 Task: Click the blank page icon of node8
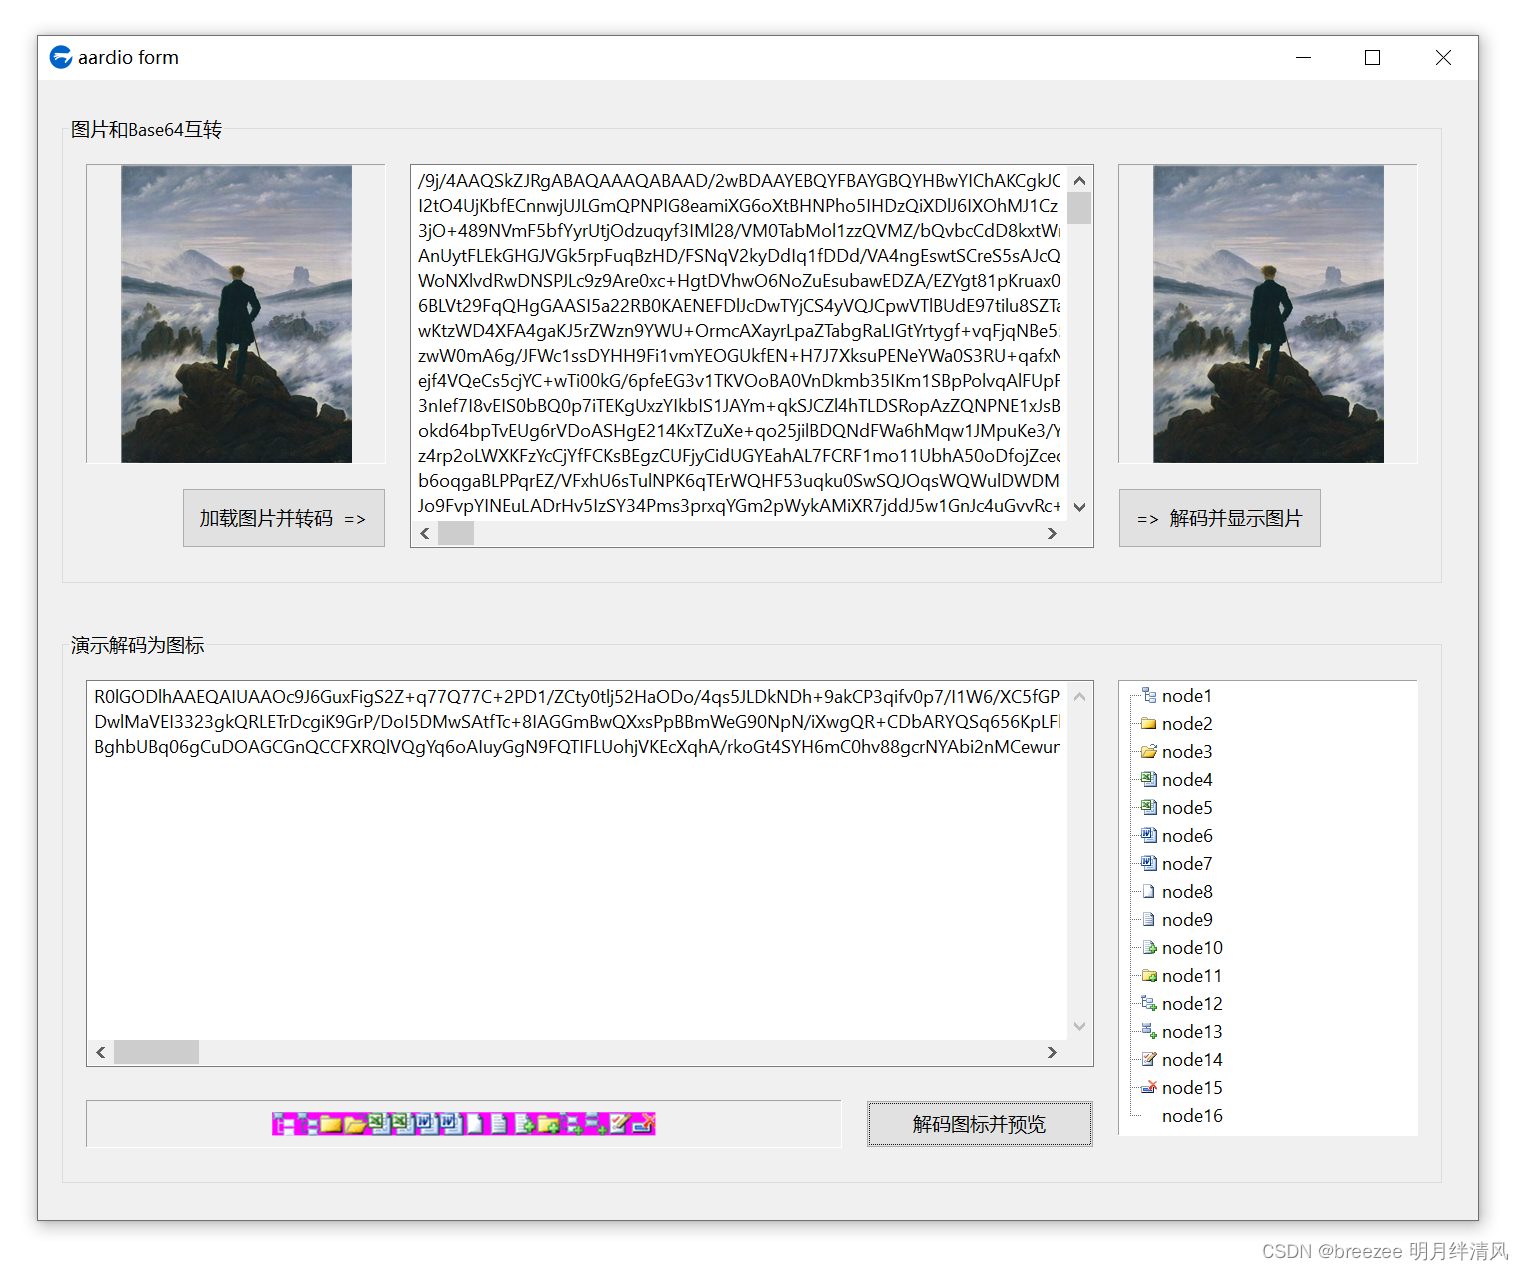tap(1149, 891)
